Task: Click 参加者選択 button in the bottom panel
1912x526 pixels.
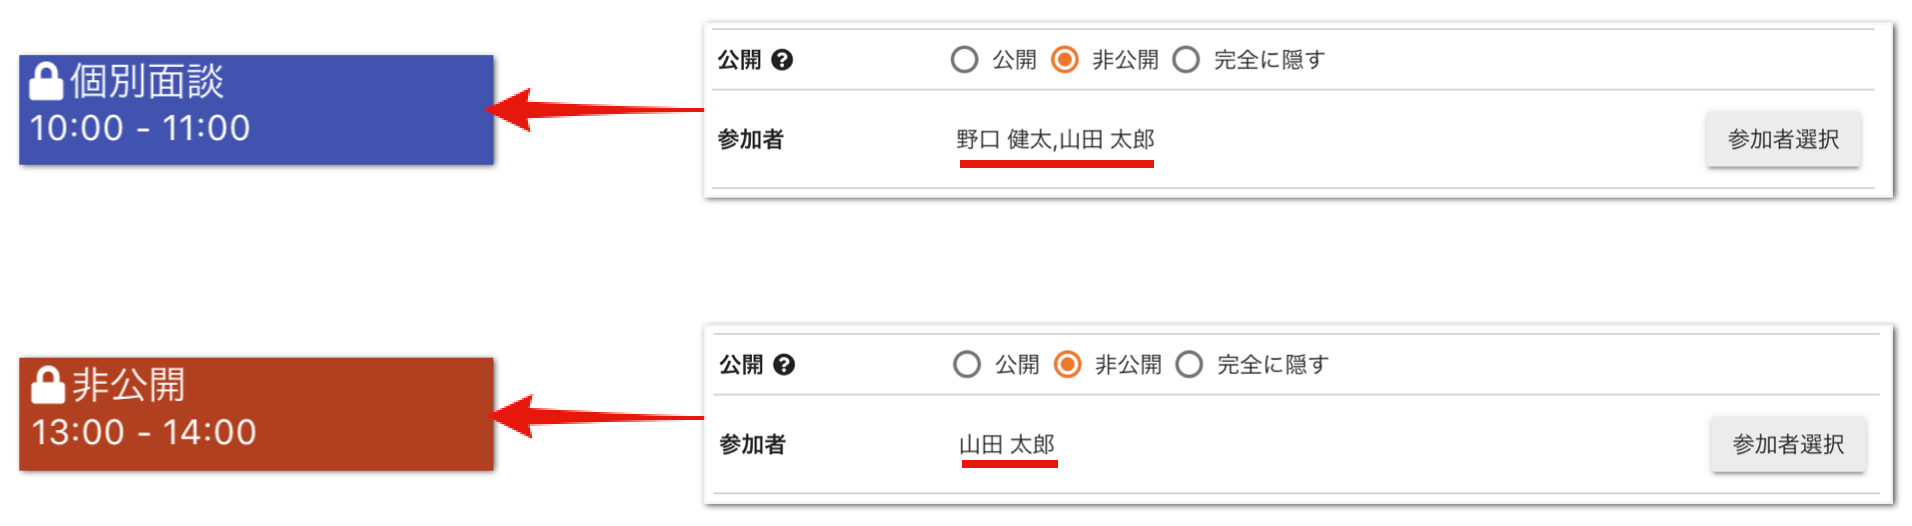Action: click(1787, 444)
